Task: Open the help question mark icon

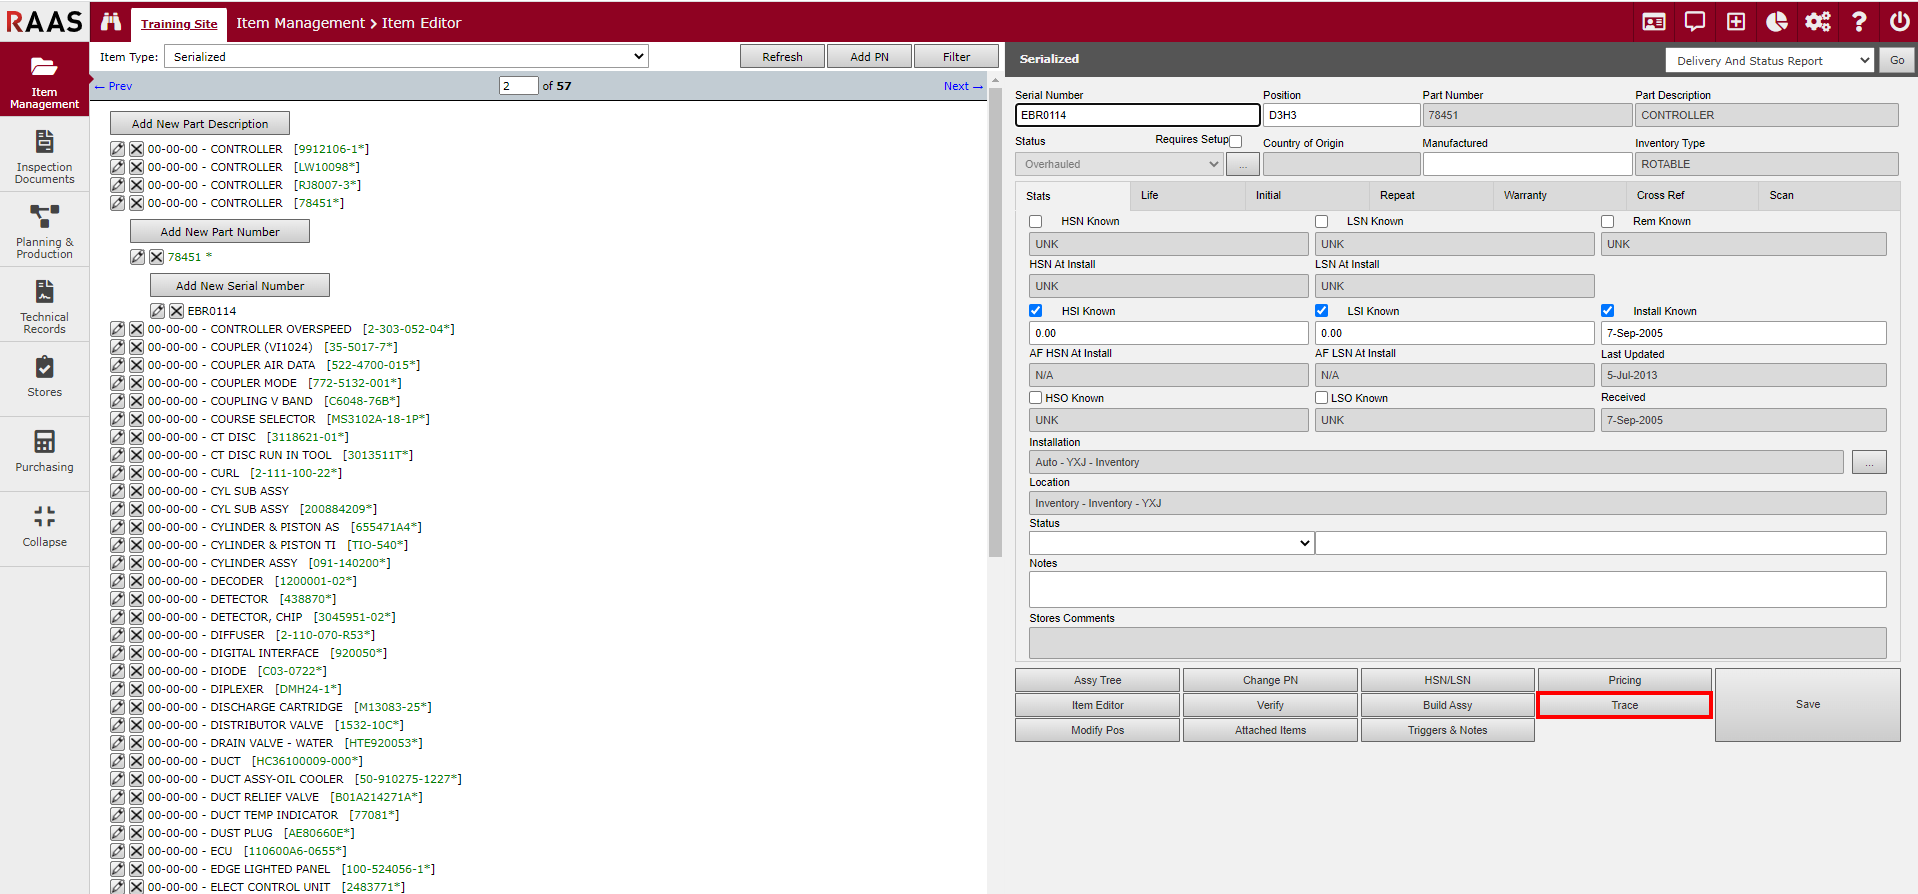Action: [1859, 22]
